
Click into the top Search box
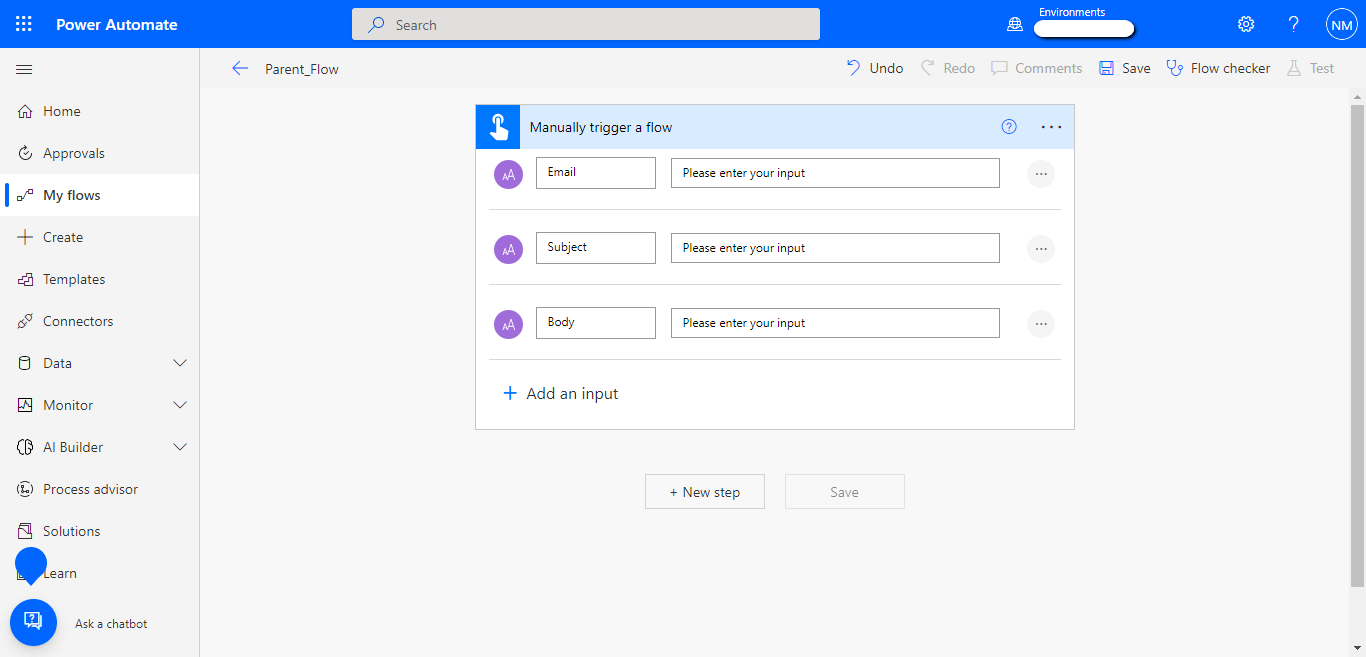click(x=586, y=25)
